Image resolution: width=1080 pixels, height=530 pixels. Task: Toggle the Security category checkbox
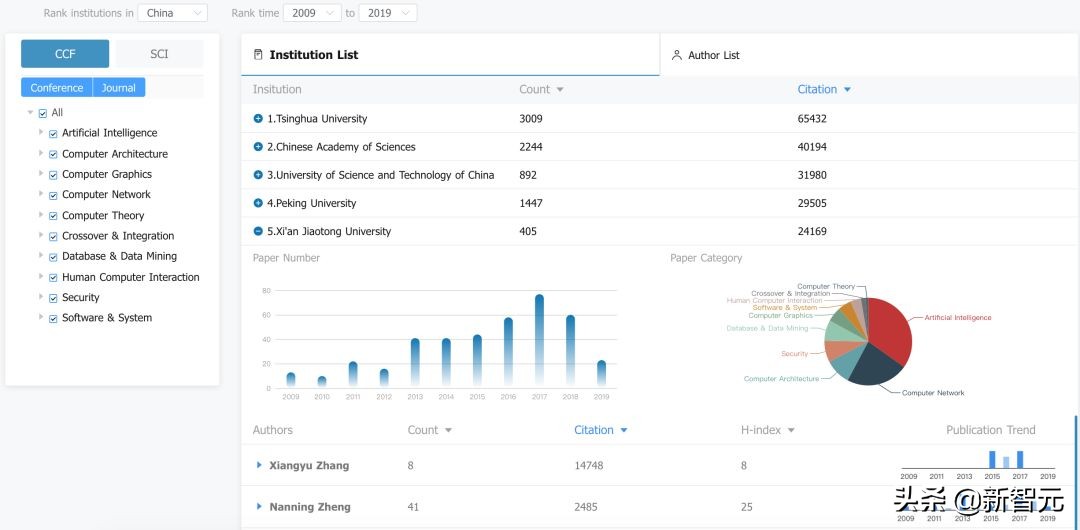[53, 298]
